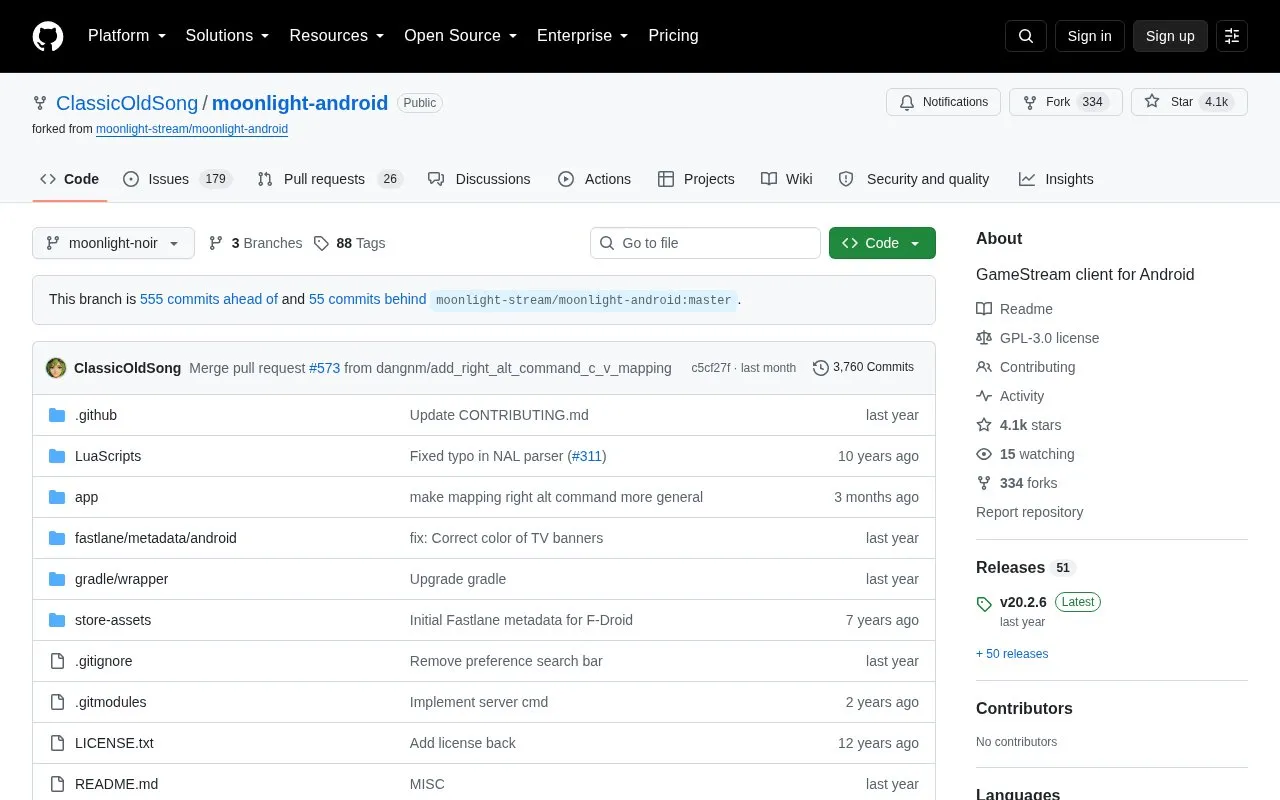This screenshot has width=1280, height=800.
Task: Click the book icon next to Readme
Action: [984, 309]
